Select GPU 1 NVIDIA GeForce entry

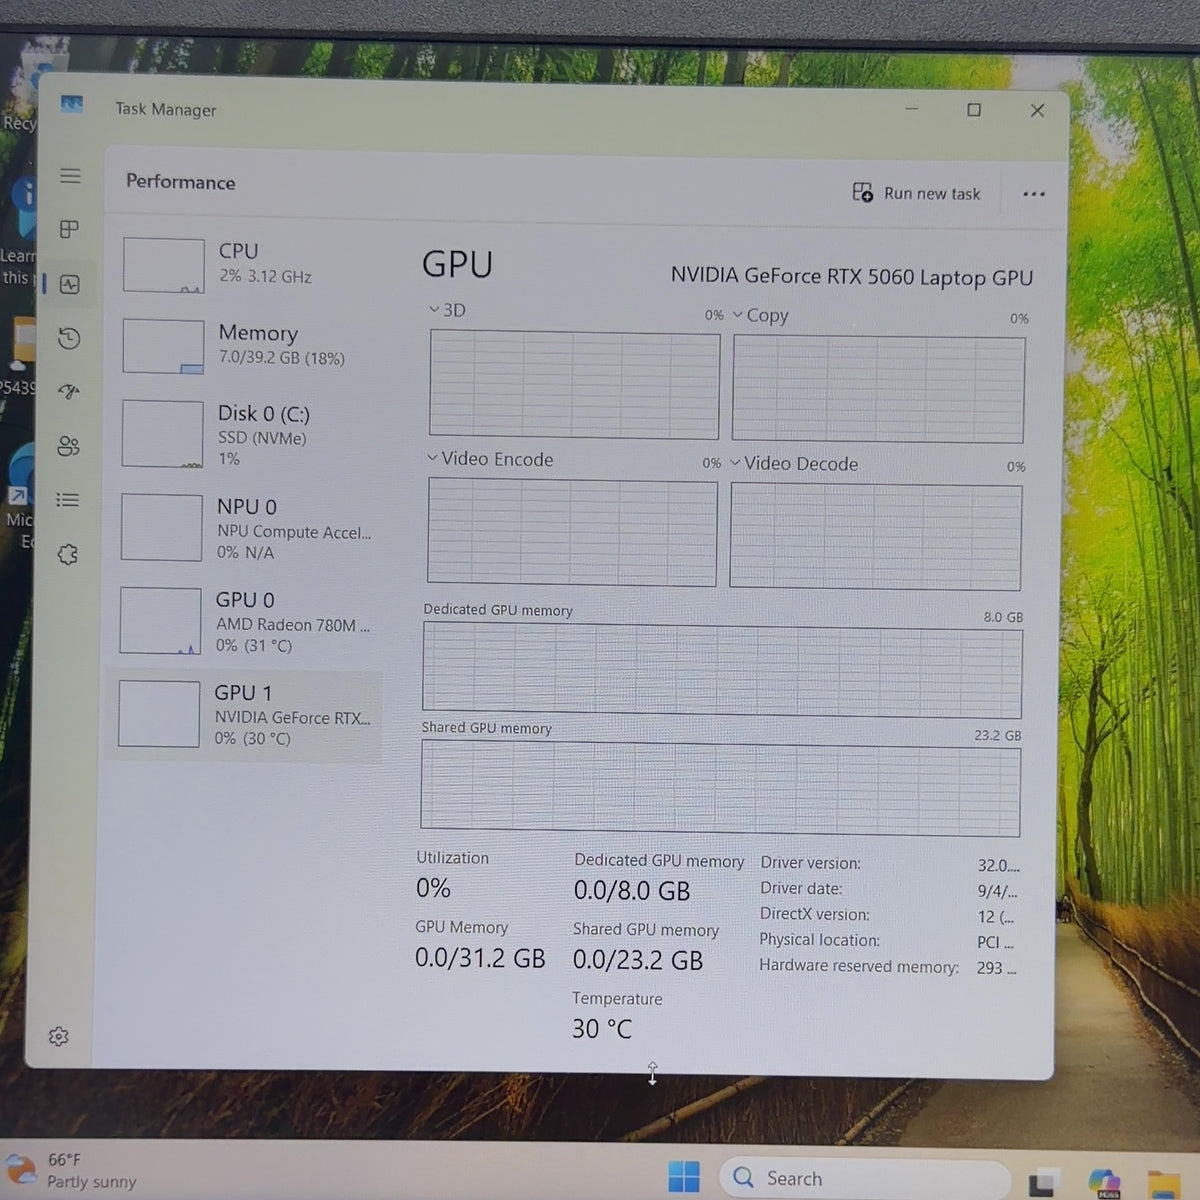pyautogui.click(x=243, y=715)
